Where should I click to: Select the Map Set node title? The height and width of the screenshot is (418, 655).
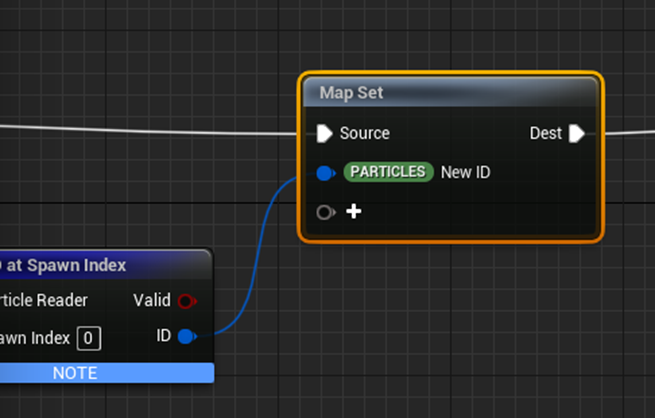click(351, 93)
